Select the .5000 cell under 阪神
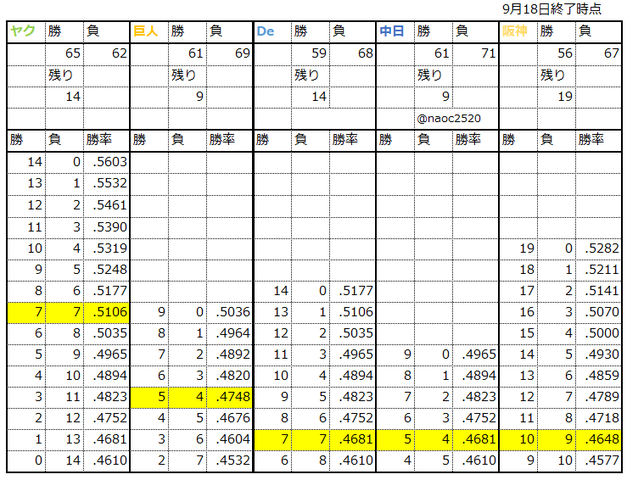 pyautogui.click(x=599, y=333)
